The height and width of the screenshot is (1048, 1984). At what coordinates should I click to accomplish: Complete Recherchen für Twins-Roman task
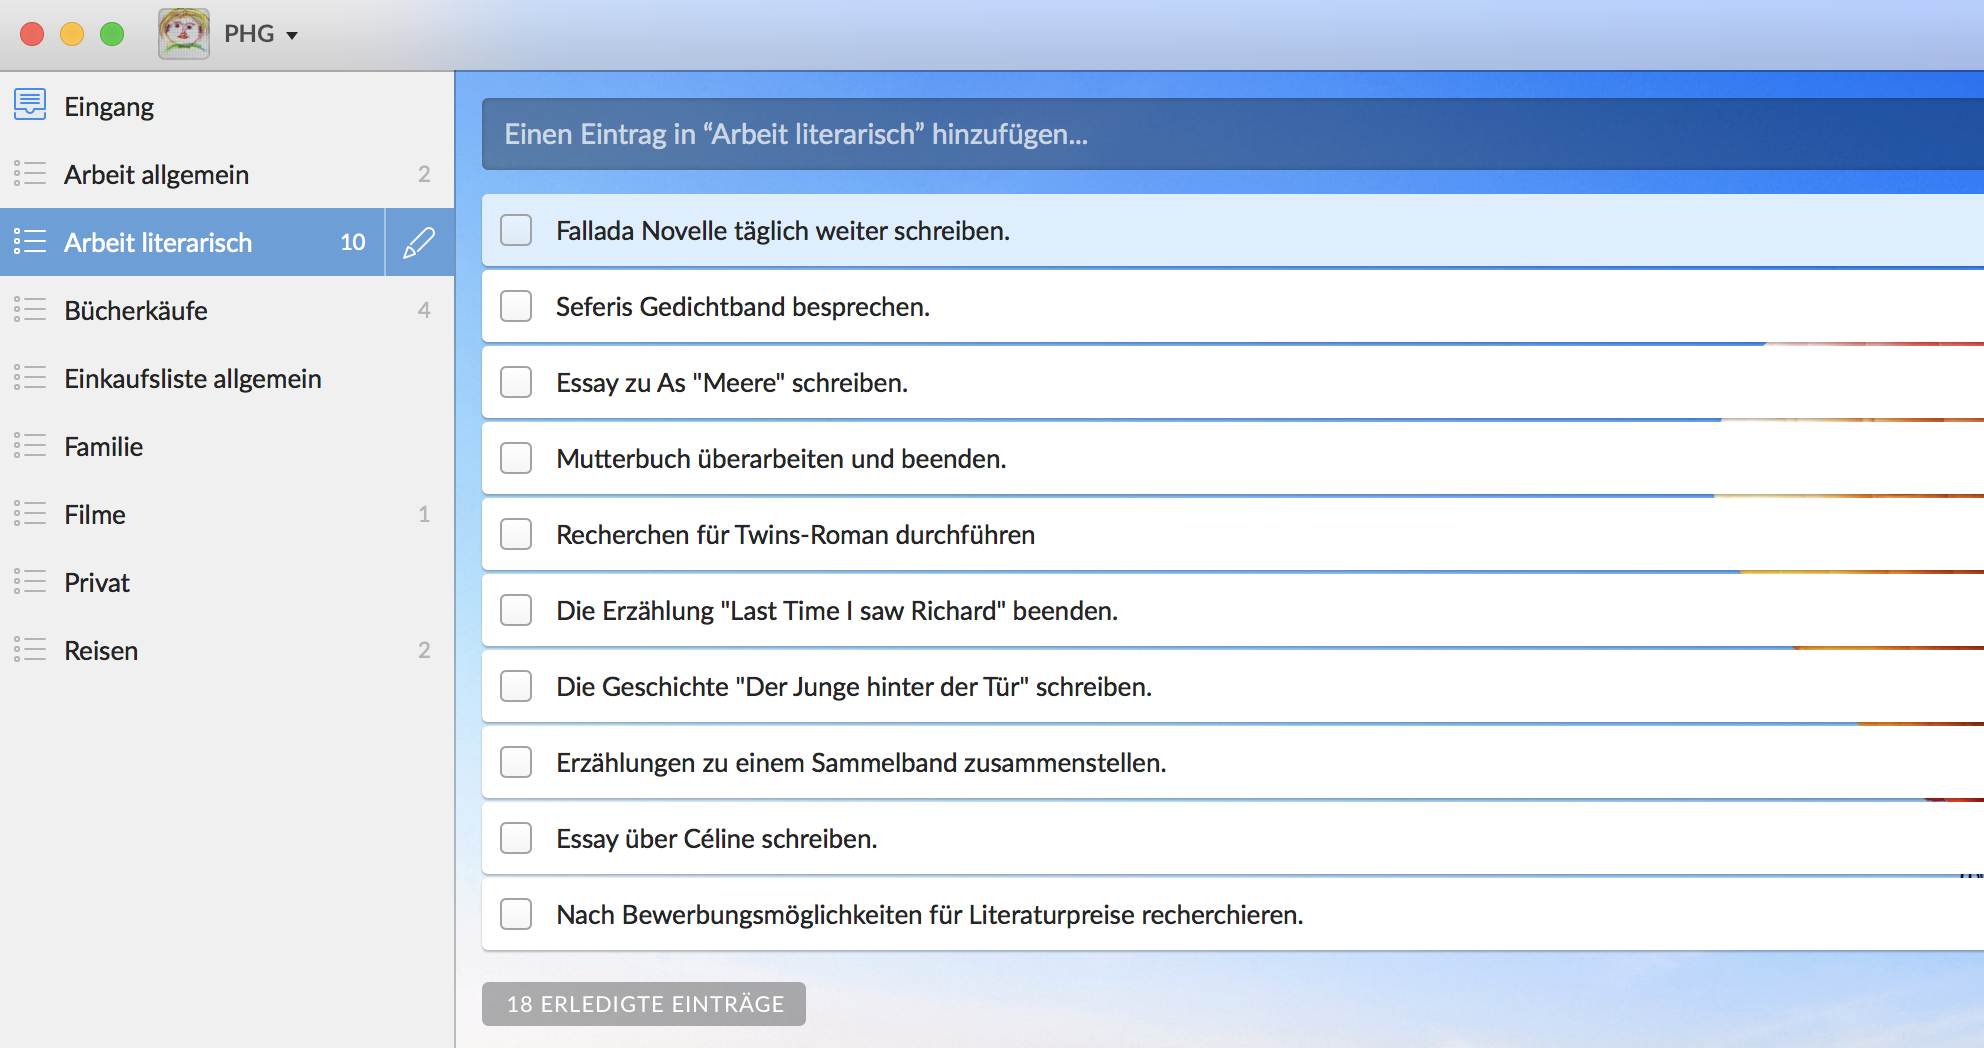pos(516,534)
